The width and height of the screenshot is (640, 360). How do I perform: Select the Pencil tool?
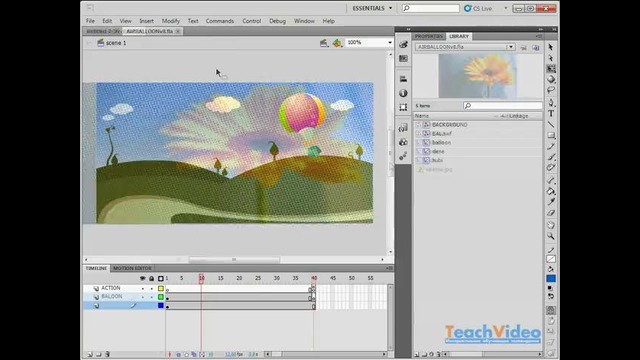pyautogui.click(x=551, y=146)
